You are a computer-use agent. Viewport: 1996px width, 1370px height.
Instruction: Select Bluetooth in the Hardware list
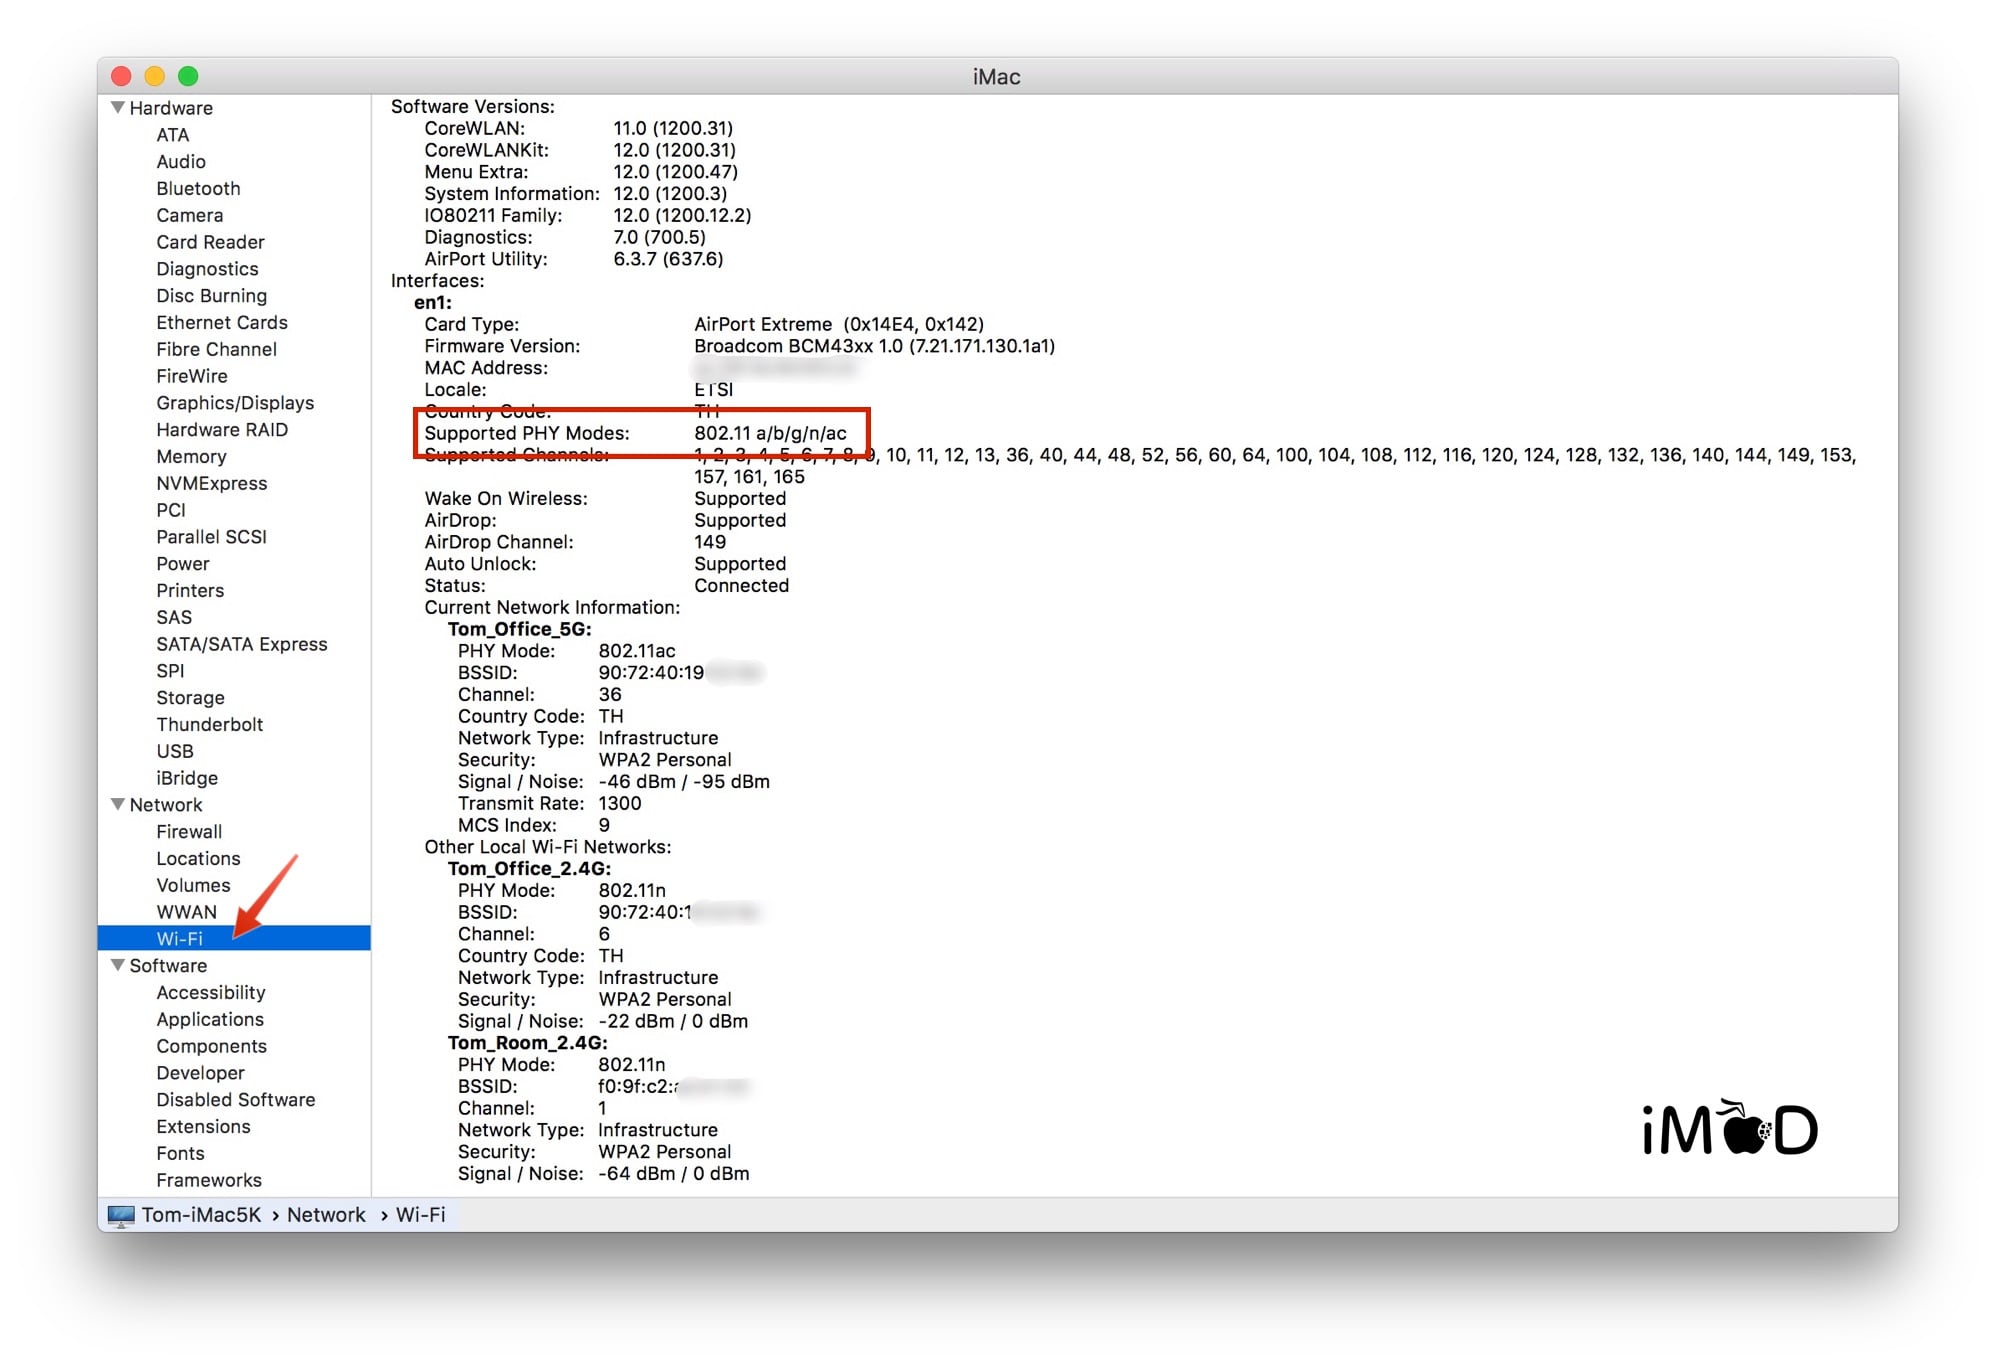point(198,188)
